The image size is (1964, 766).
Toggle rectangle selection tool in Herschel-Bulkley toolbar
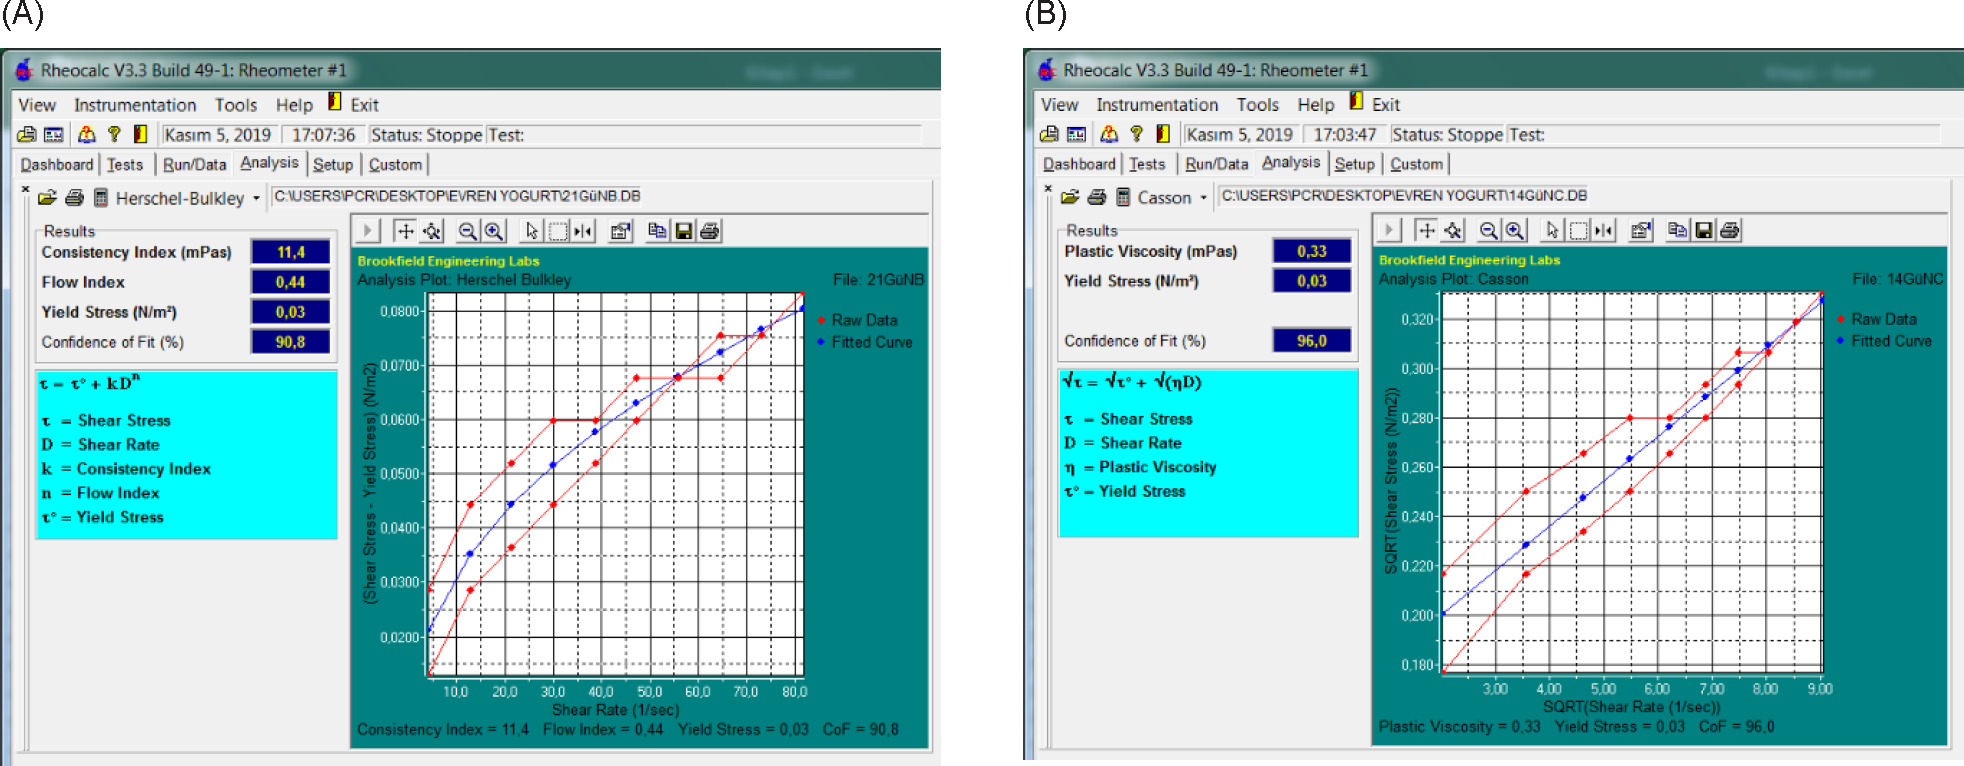[558, 232]
